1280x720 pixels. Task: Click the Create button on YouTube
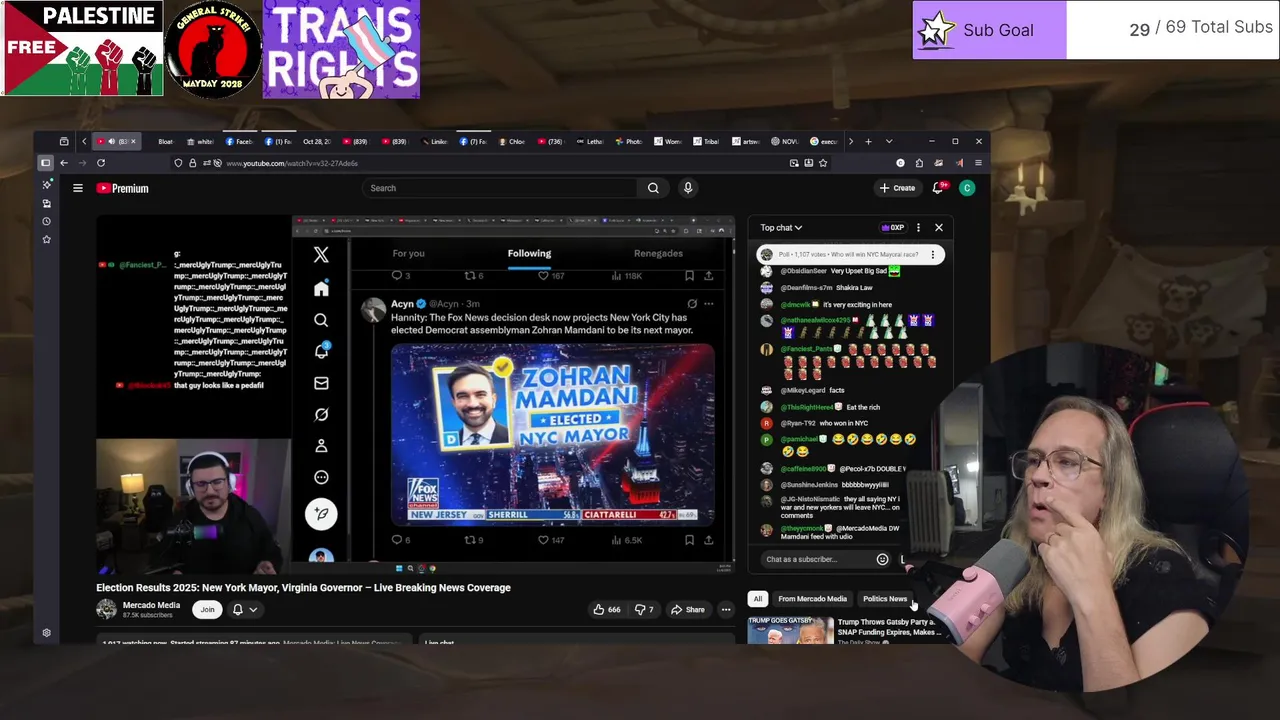tap(897, 188)
